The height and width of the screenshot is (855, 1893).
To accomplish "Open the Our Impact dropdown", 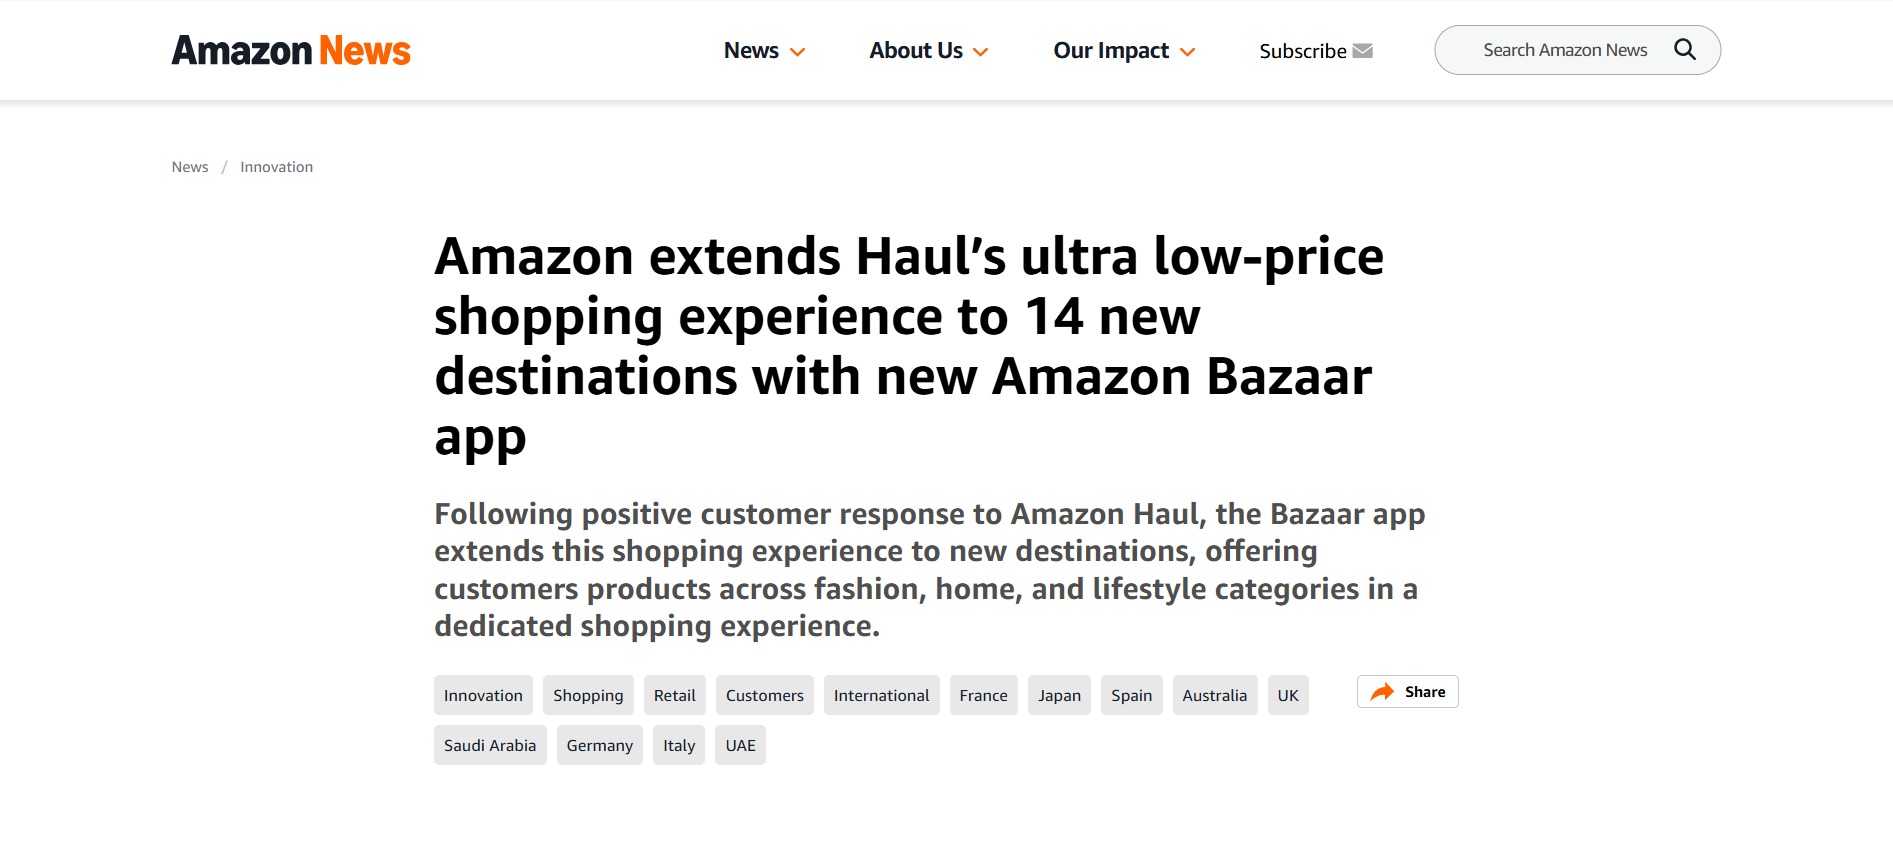I will coord(1123,51).
